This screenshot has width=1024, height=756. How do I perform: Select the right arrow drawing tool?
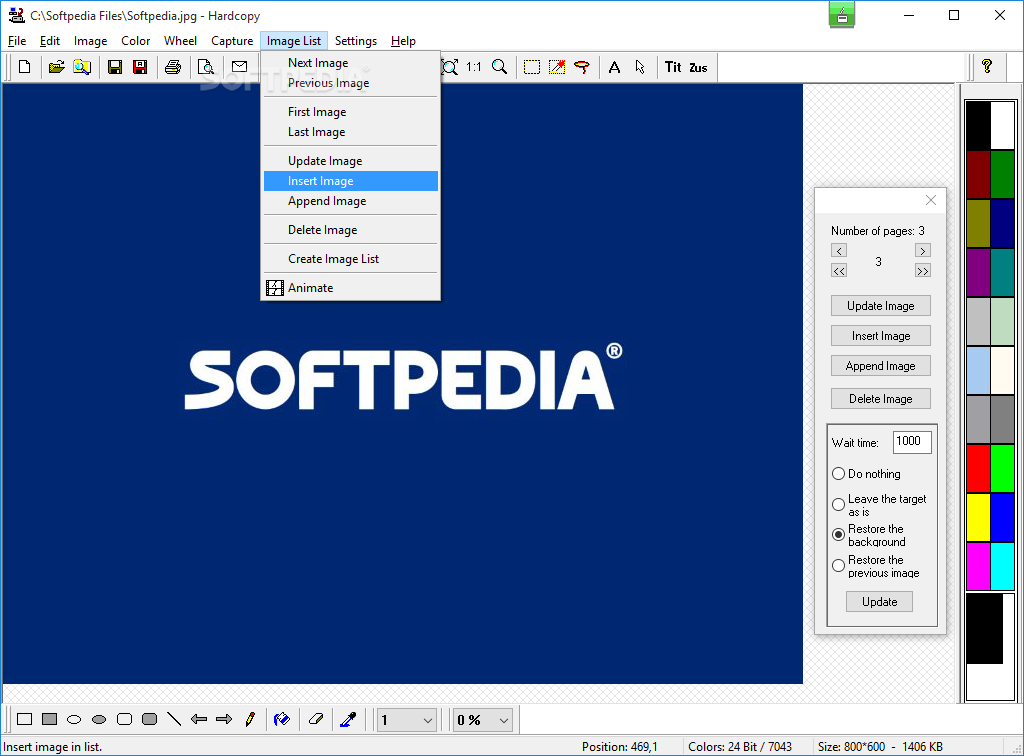point(224,719)
